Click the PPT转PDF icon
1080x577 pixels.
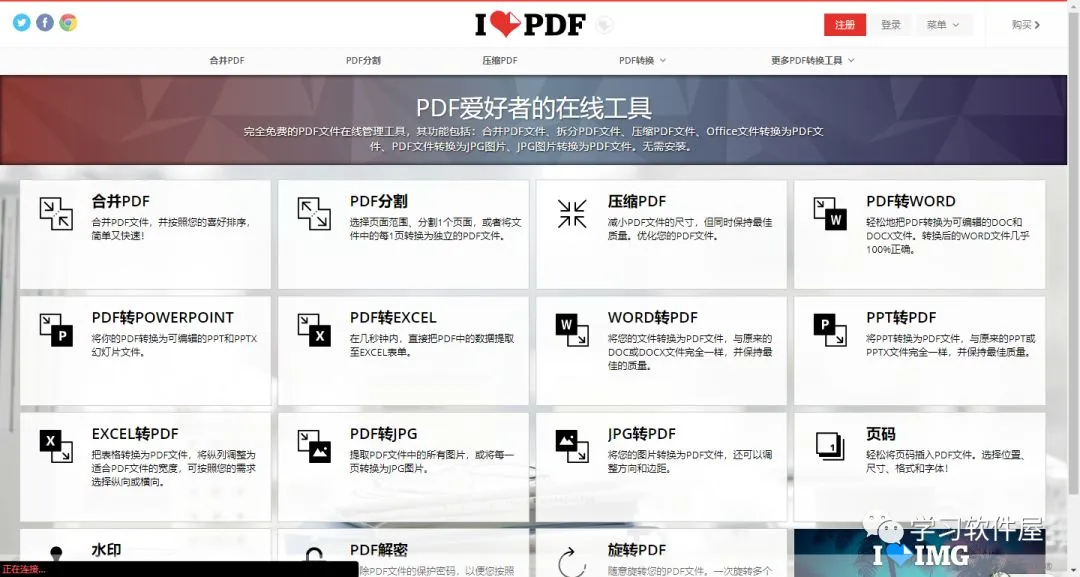[830, 330]
